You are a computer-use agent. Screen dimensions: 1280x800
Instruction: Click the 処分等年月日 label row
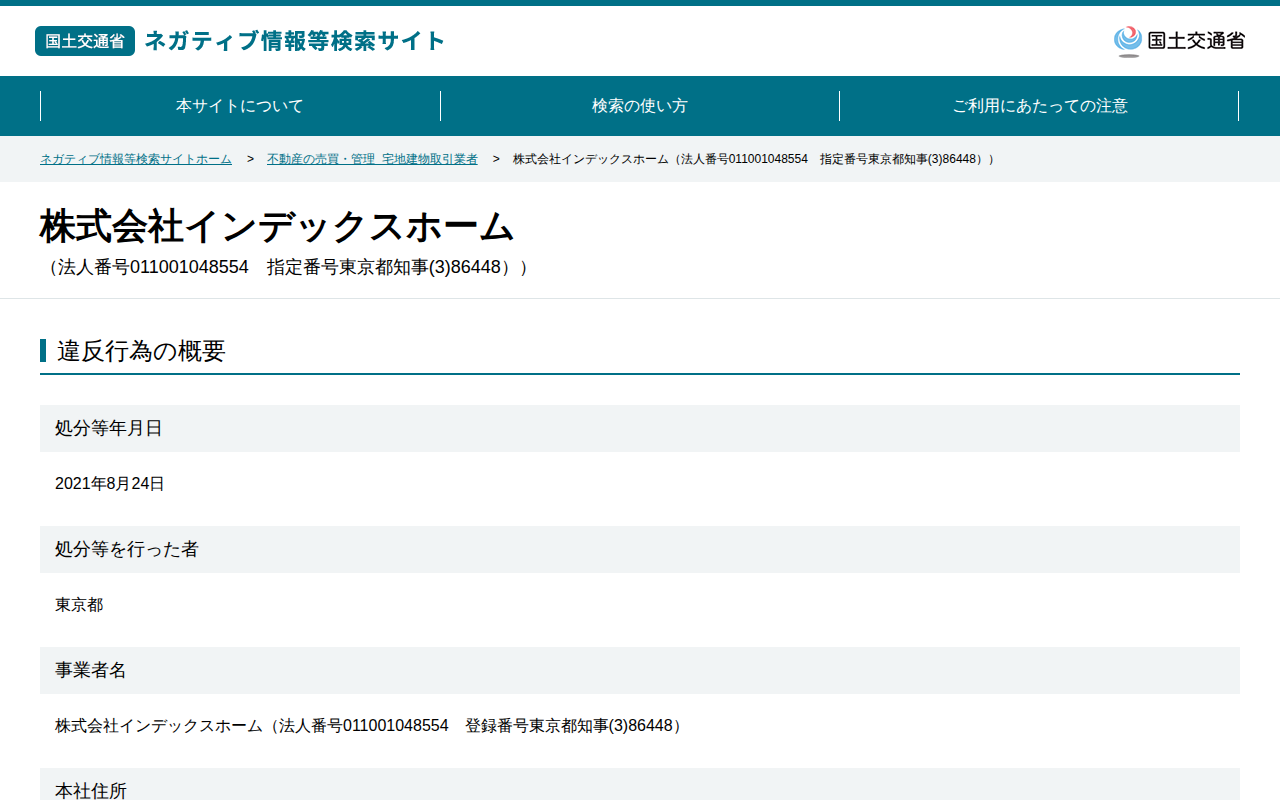point(640,428)
